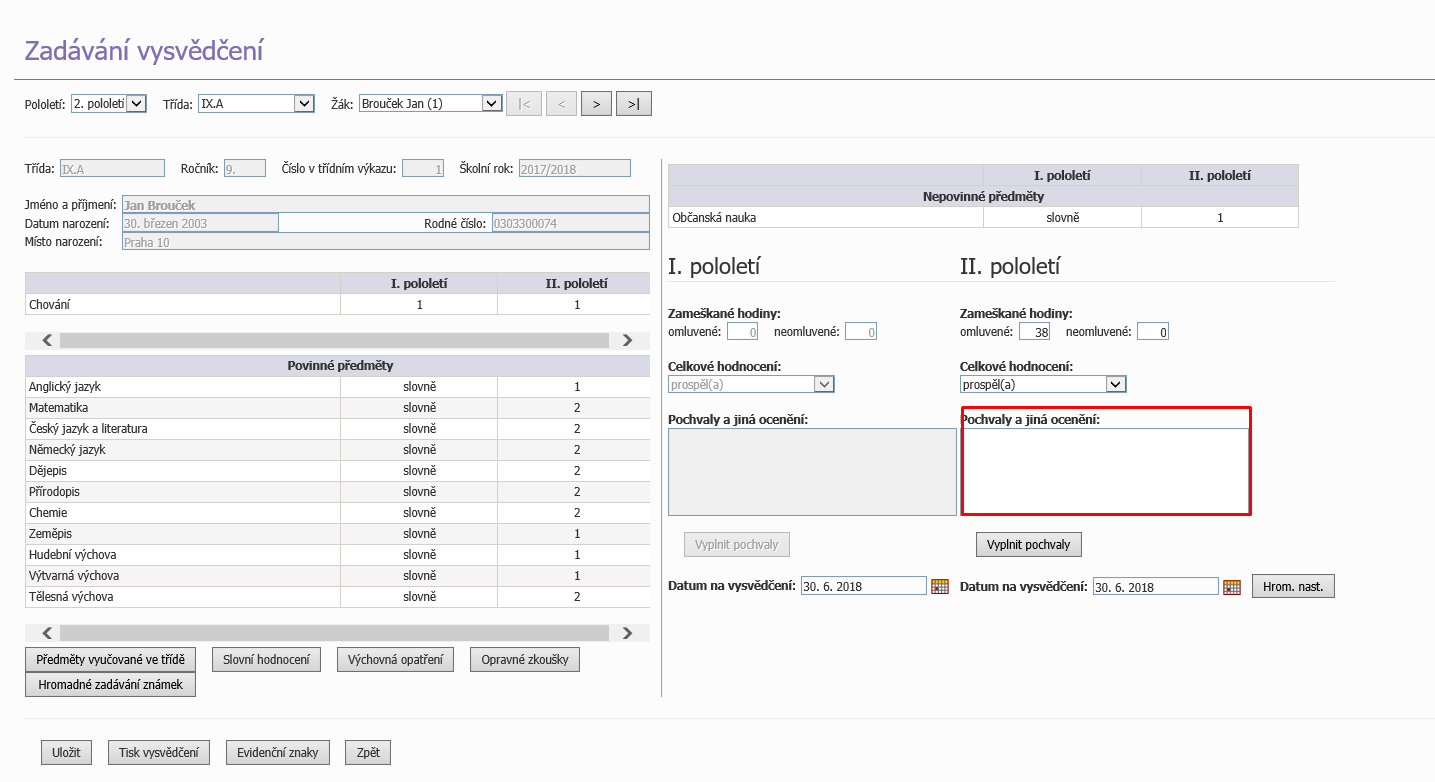Open the Pololetí dropdown

coord(110,103)
